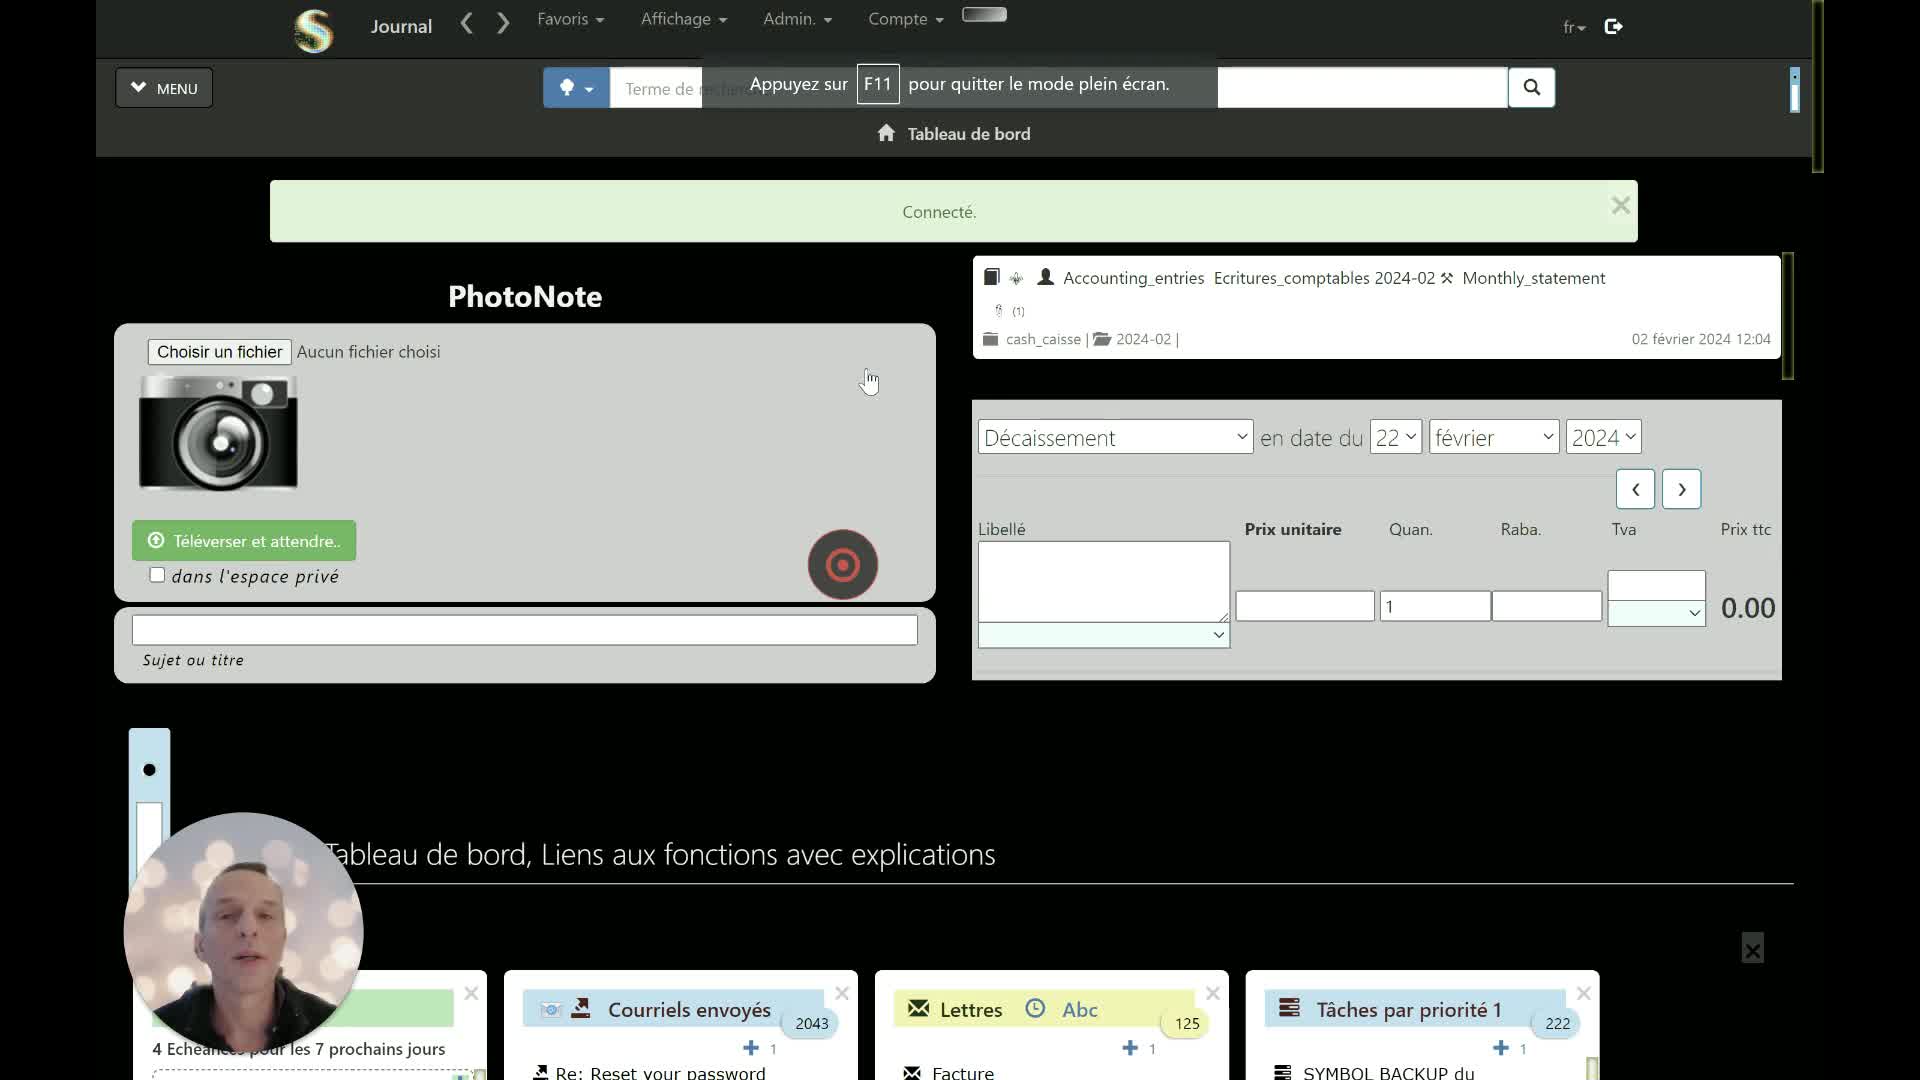This screenshot has height=1080, width=1920.
Task: Click the clock icon in Lettres card
Action: (1035, 1009)
